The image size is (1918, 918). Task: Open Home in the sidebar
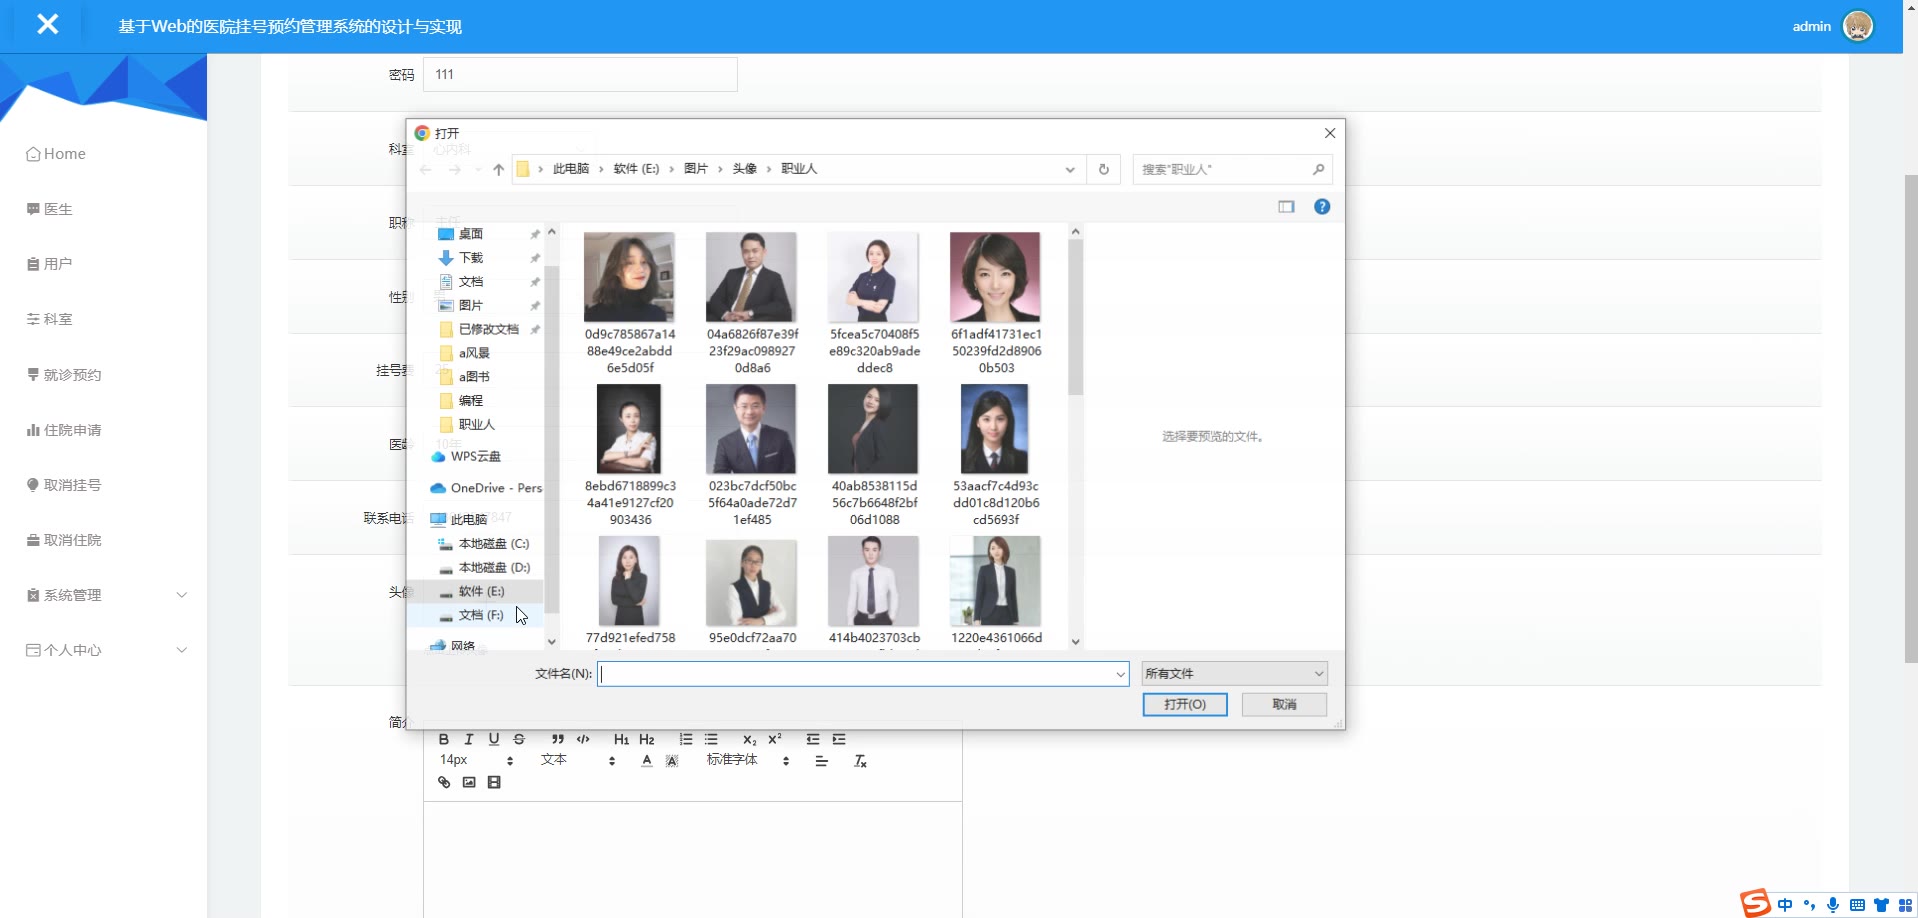click(56, 154)
